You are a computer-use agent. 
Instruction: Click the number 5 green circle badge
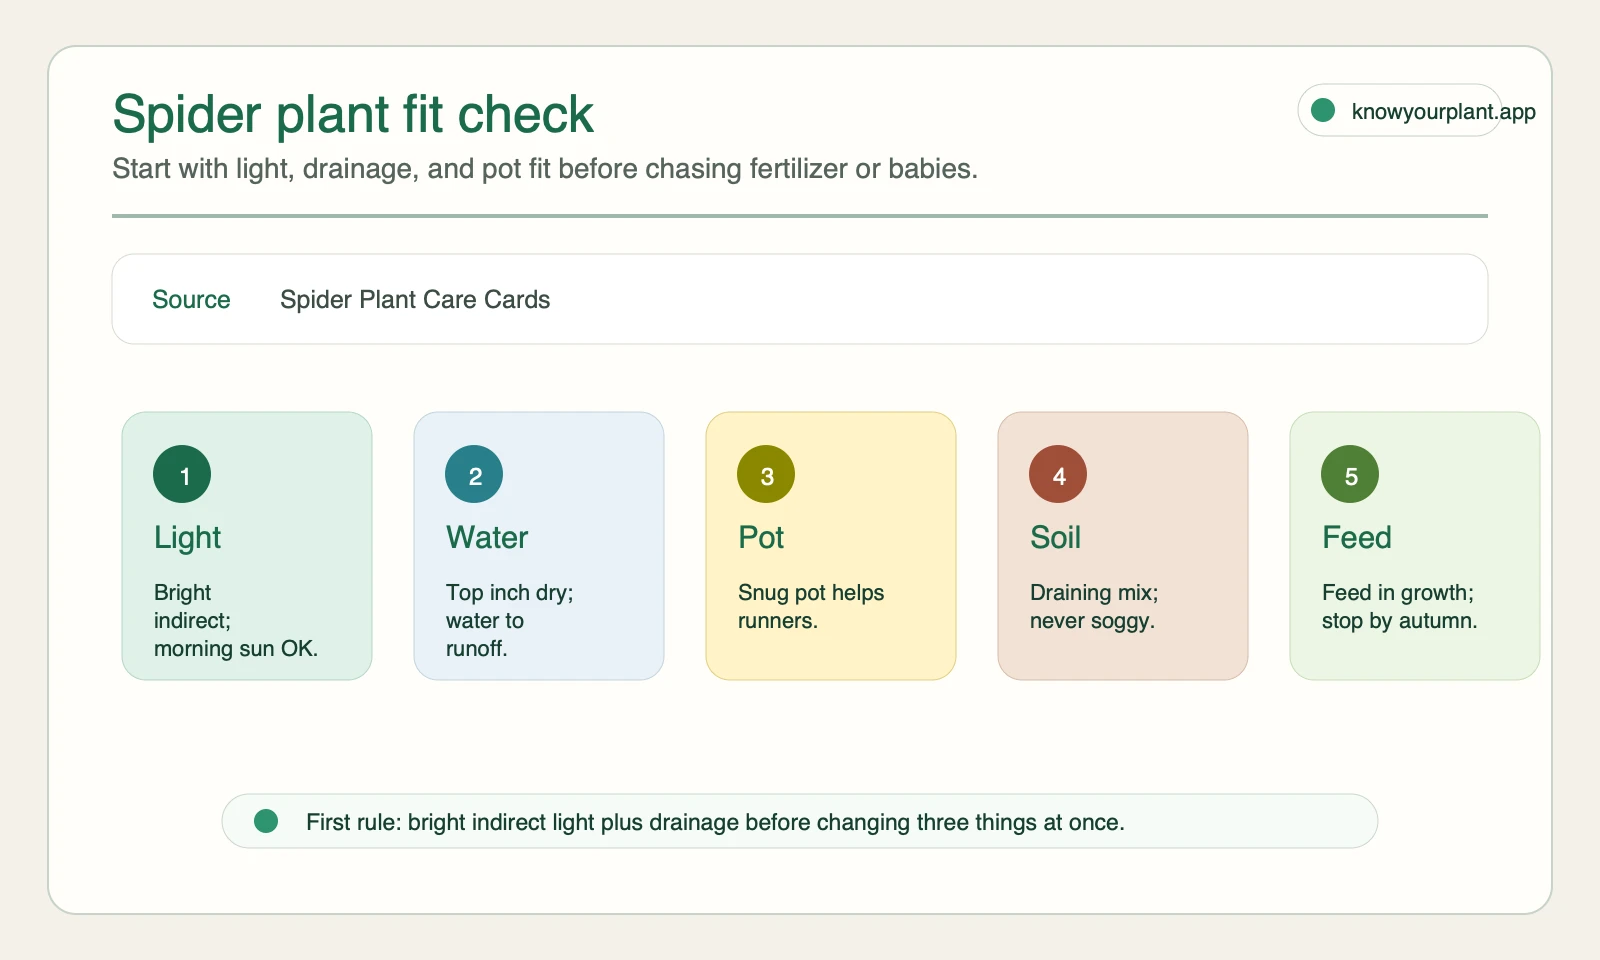click(1350, 474)
